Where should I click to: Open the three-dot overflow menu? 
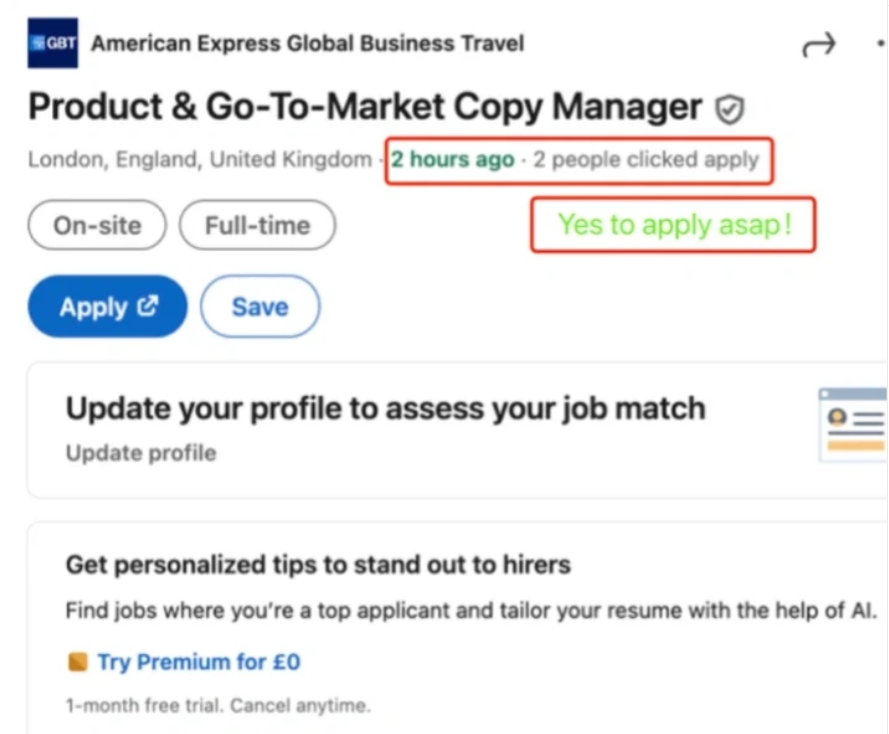[880, 45]
